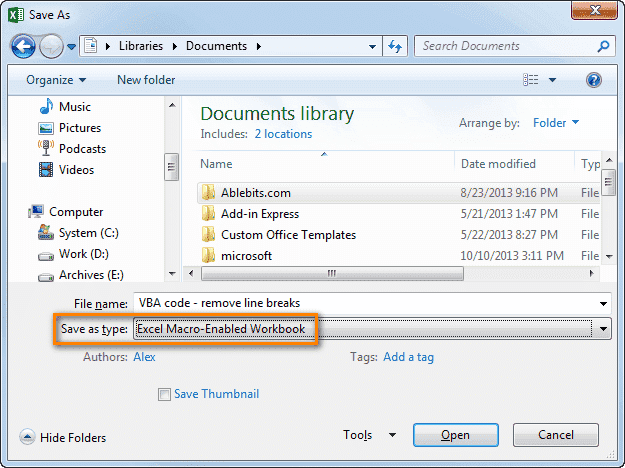This screenshot has width=625, height=468.
Task: Click the Excel icon in title bar
Action: click(x=16, y=15)
